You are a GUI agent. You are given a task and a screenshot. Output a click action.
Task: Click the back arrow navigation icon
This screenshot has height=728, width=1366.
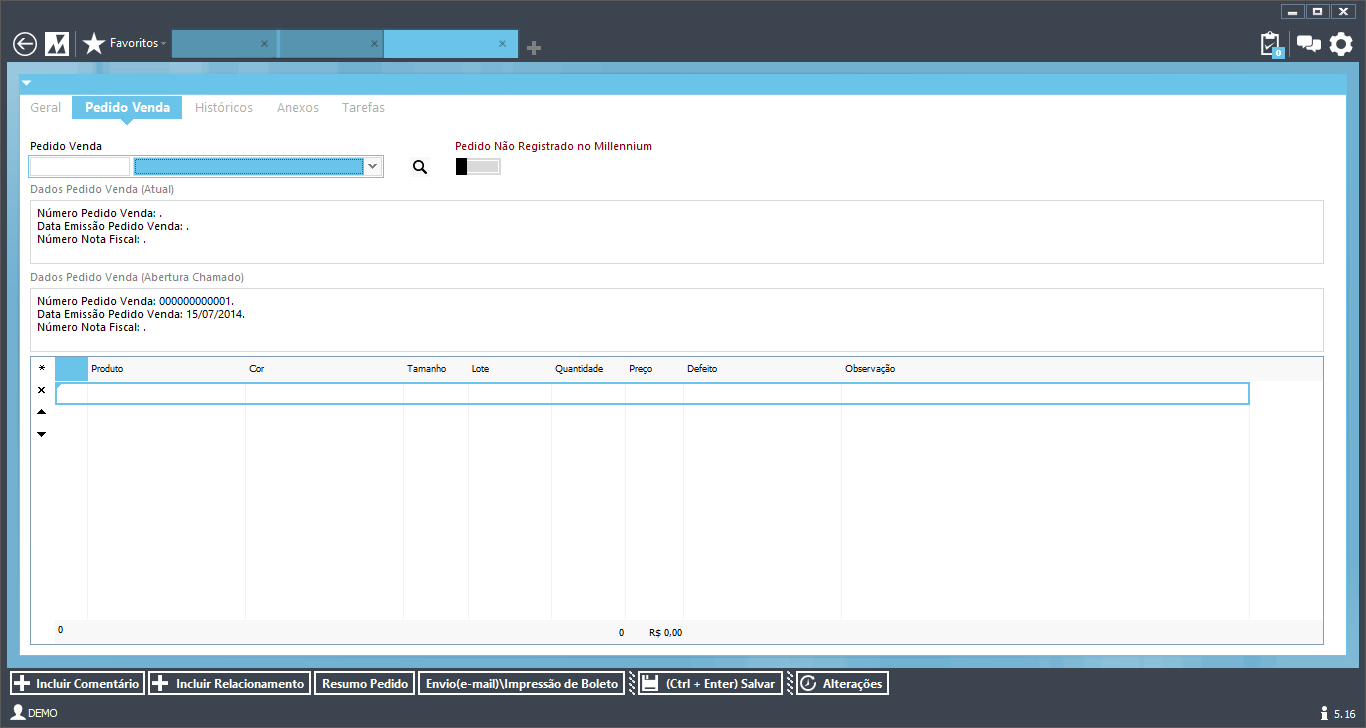click(25, 44)
